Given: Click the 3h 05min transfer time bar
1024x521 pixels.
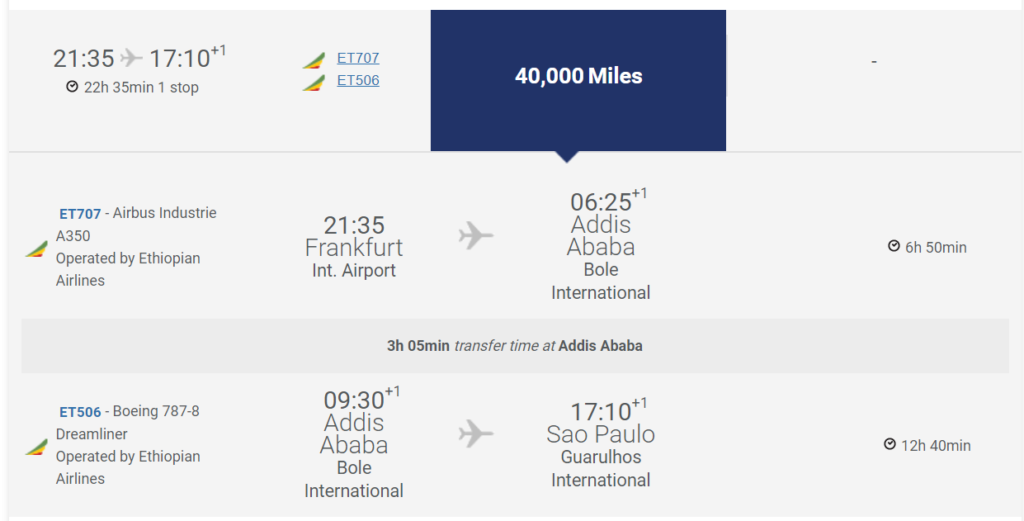Looking at the screenshot, I should click(x=515, y=346).
